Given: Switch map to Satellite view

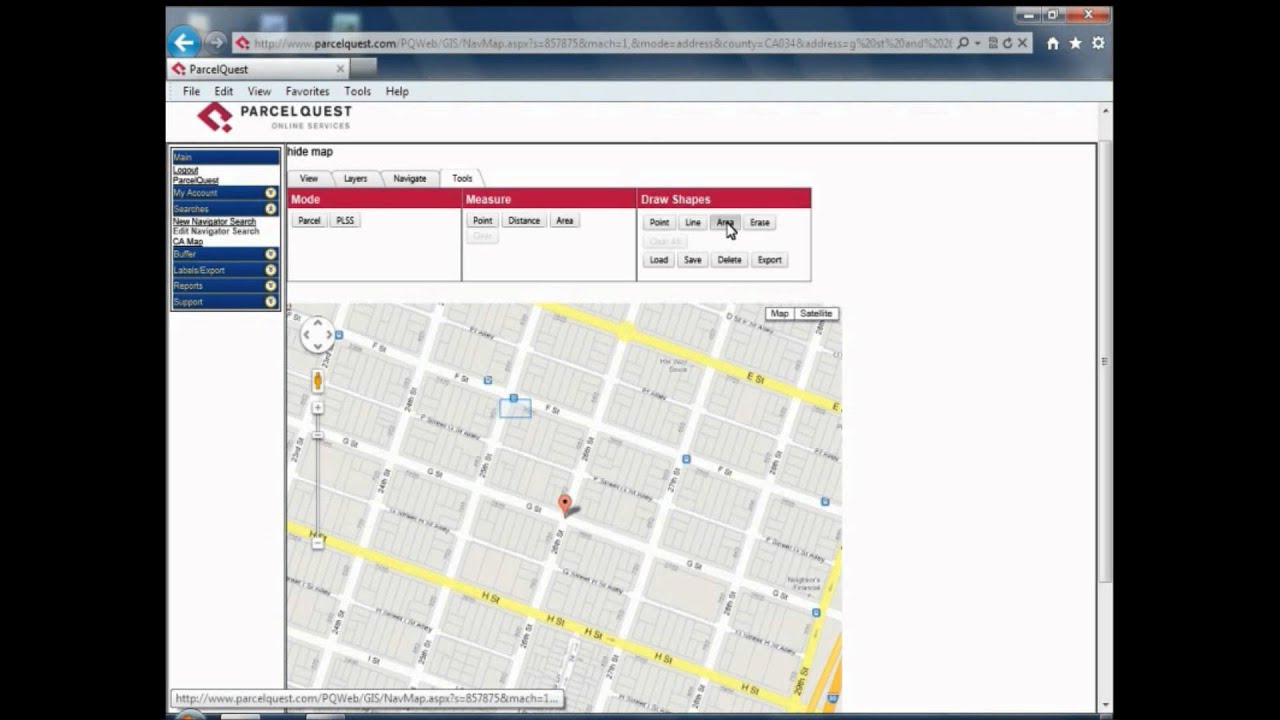Looking at the screenshot, I should [x=816, y=314].
